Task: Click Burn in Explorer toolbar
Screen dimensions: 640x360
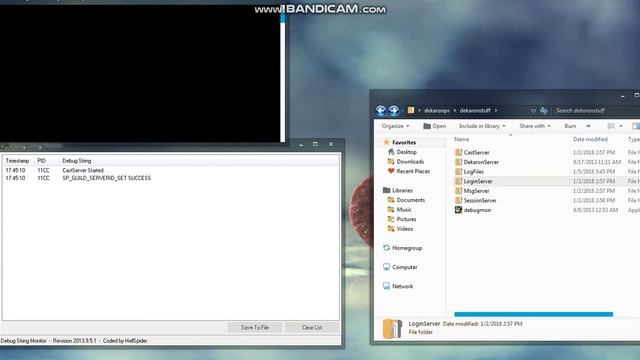Action: point(570,126)
